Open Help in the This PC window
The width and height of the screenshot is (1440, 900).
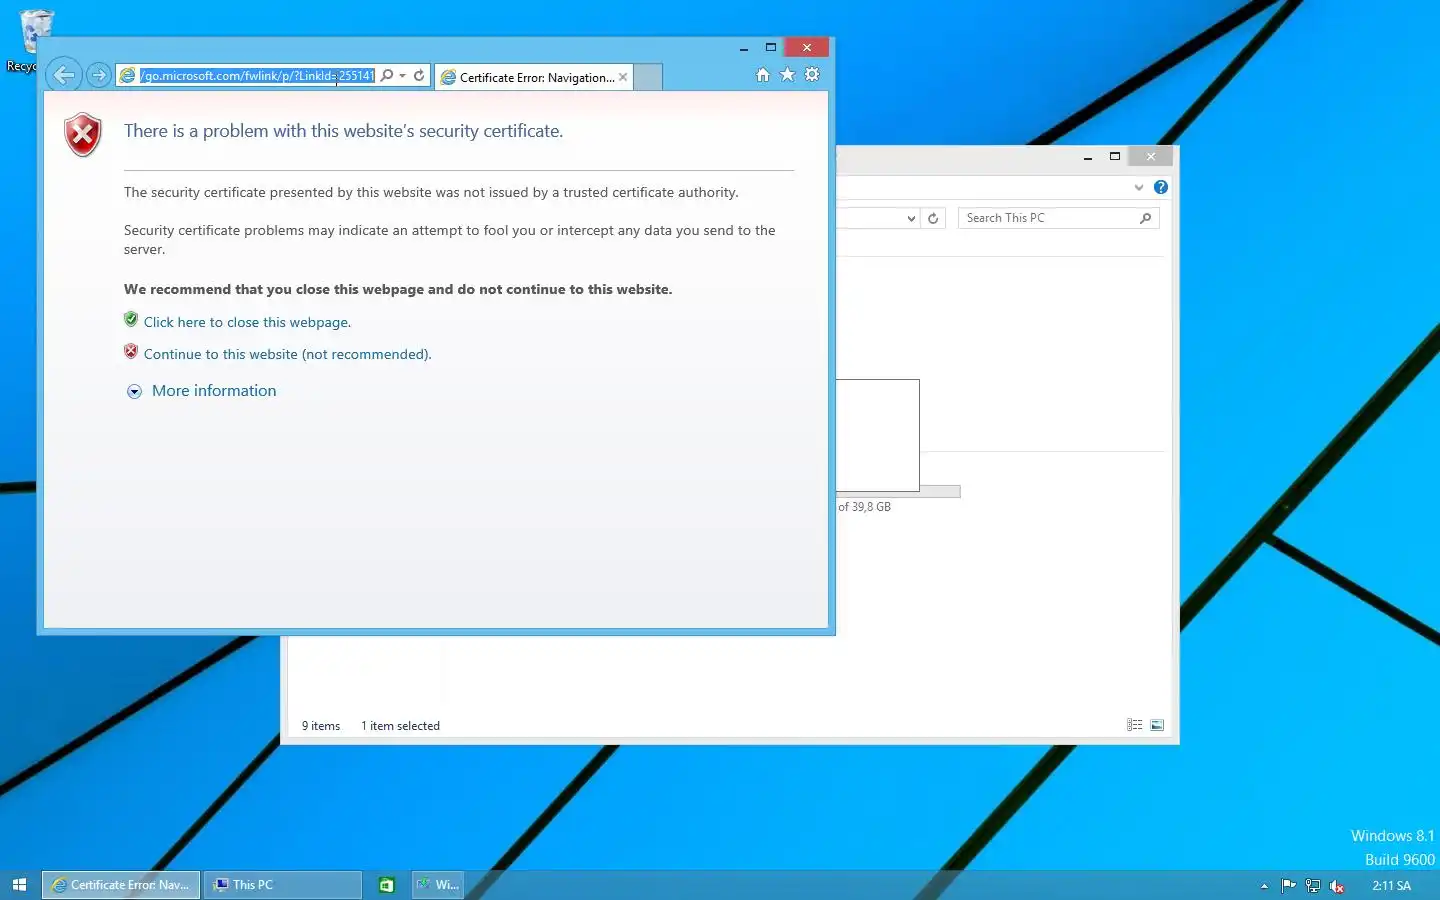(x=1161, y=187)
